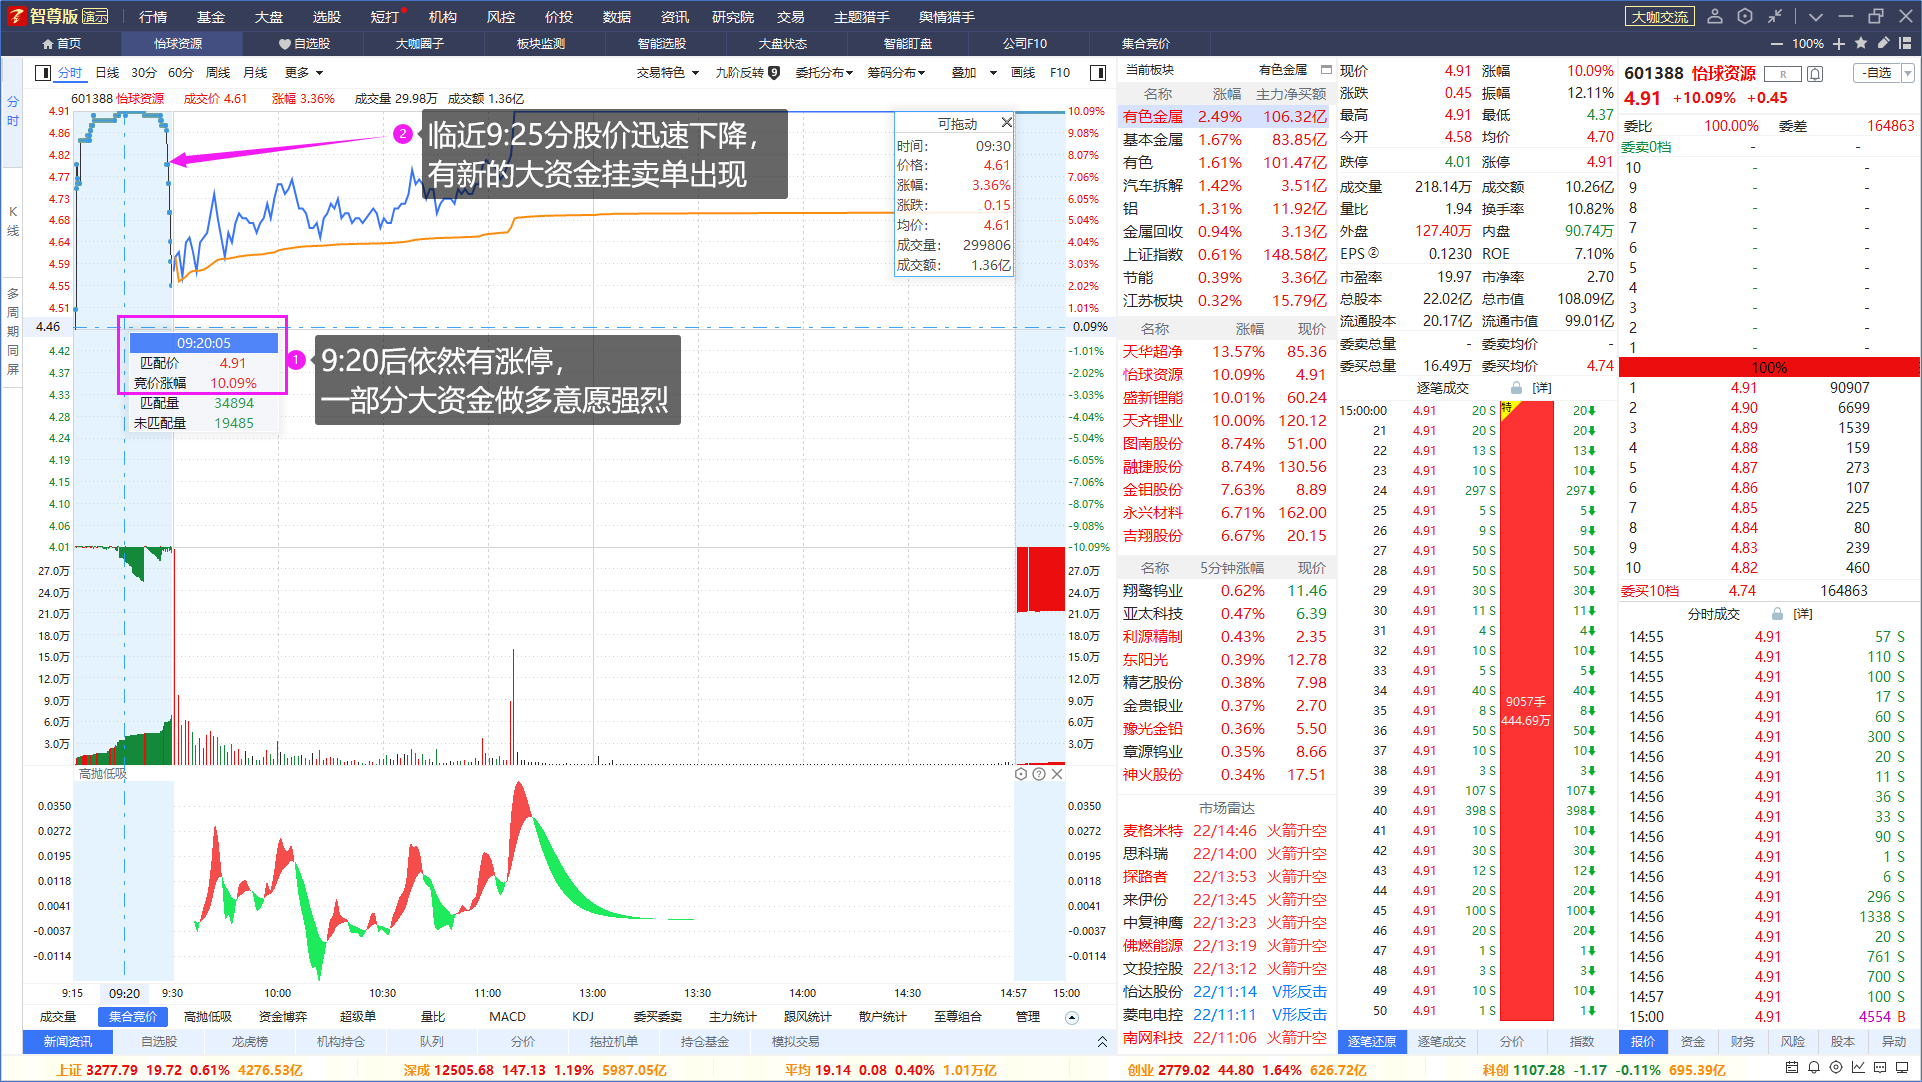1922x1082 pixels.
Task: Click the notification bell in status bar
Action: click(x=1814, y=1069)
